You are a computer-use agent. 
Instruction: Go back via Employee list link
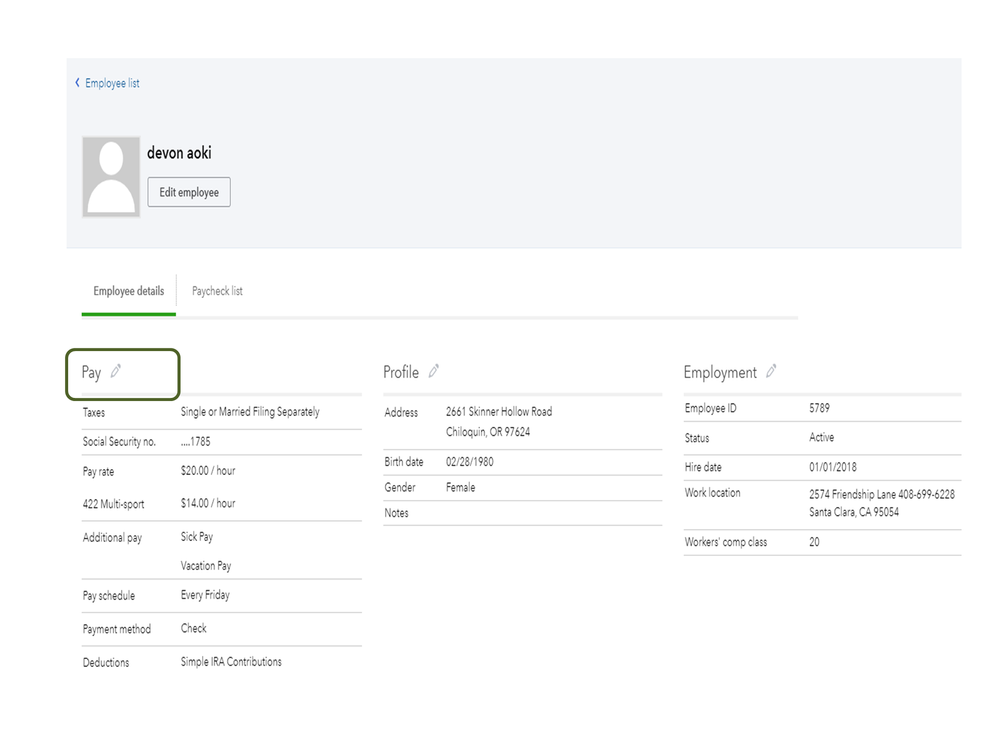(x=112, y=83)
